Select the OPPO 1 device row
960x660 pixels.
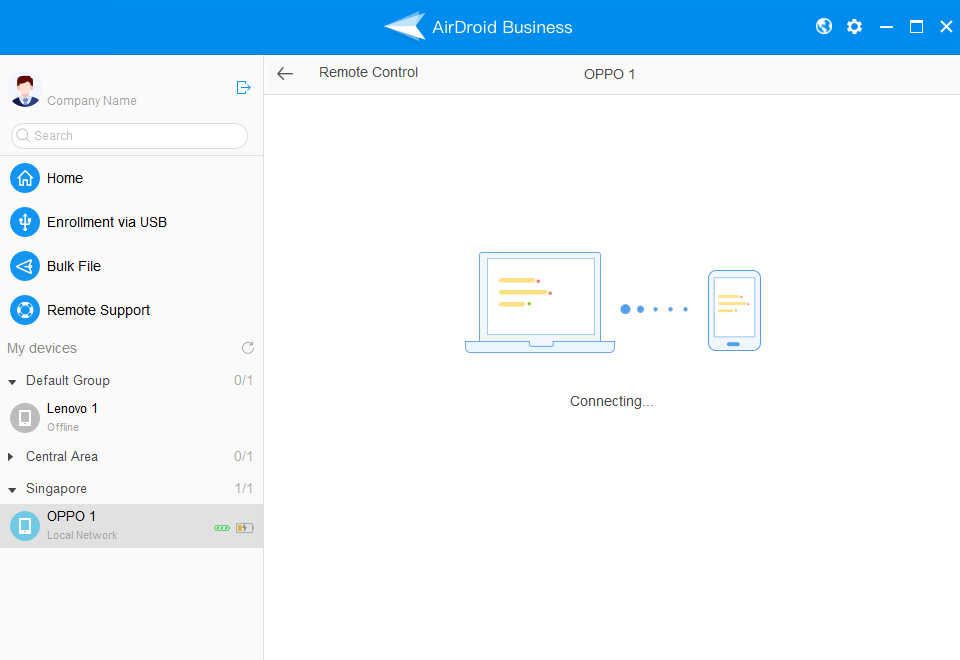[132, 526]
